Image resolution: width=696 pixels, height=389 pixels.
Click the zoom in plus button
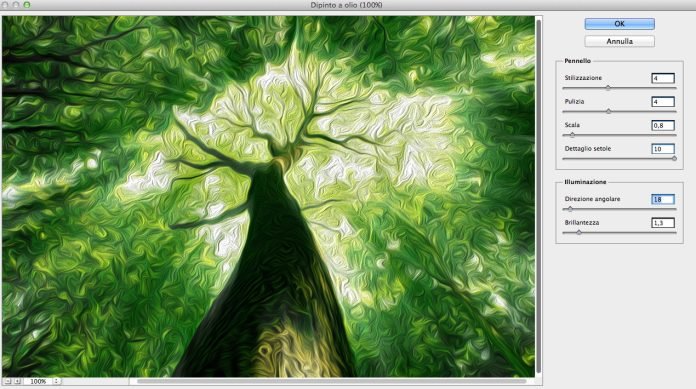click(18, 381)
